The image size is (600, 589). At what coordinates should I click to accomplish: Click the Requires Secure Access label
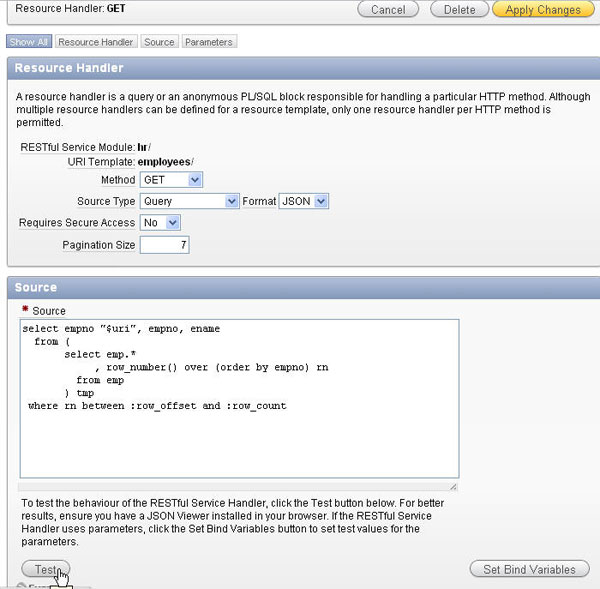click(77, 223)
